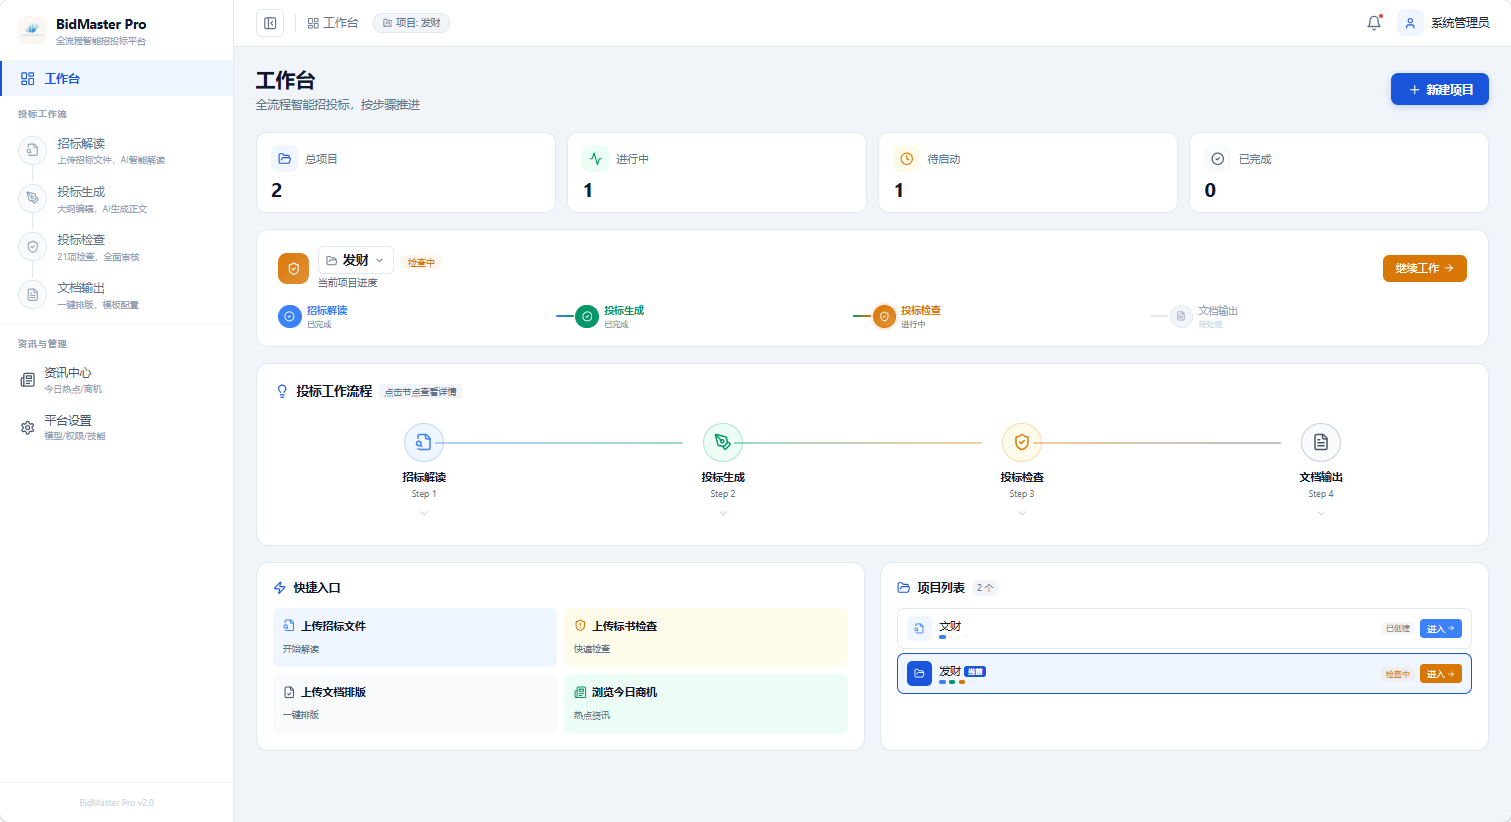Expand the chevron under Step 3
Viewport: 1511px width, 822px height.
click(1022, 513)
